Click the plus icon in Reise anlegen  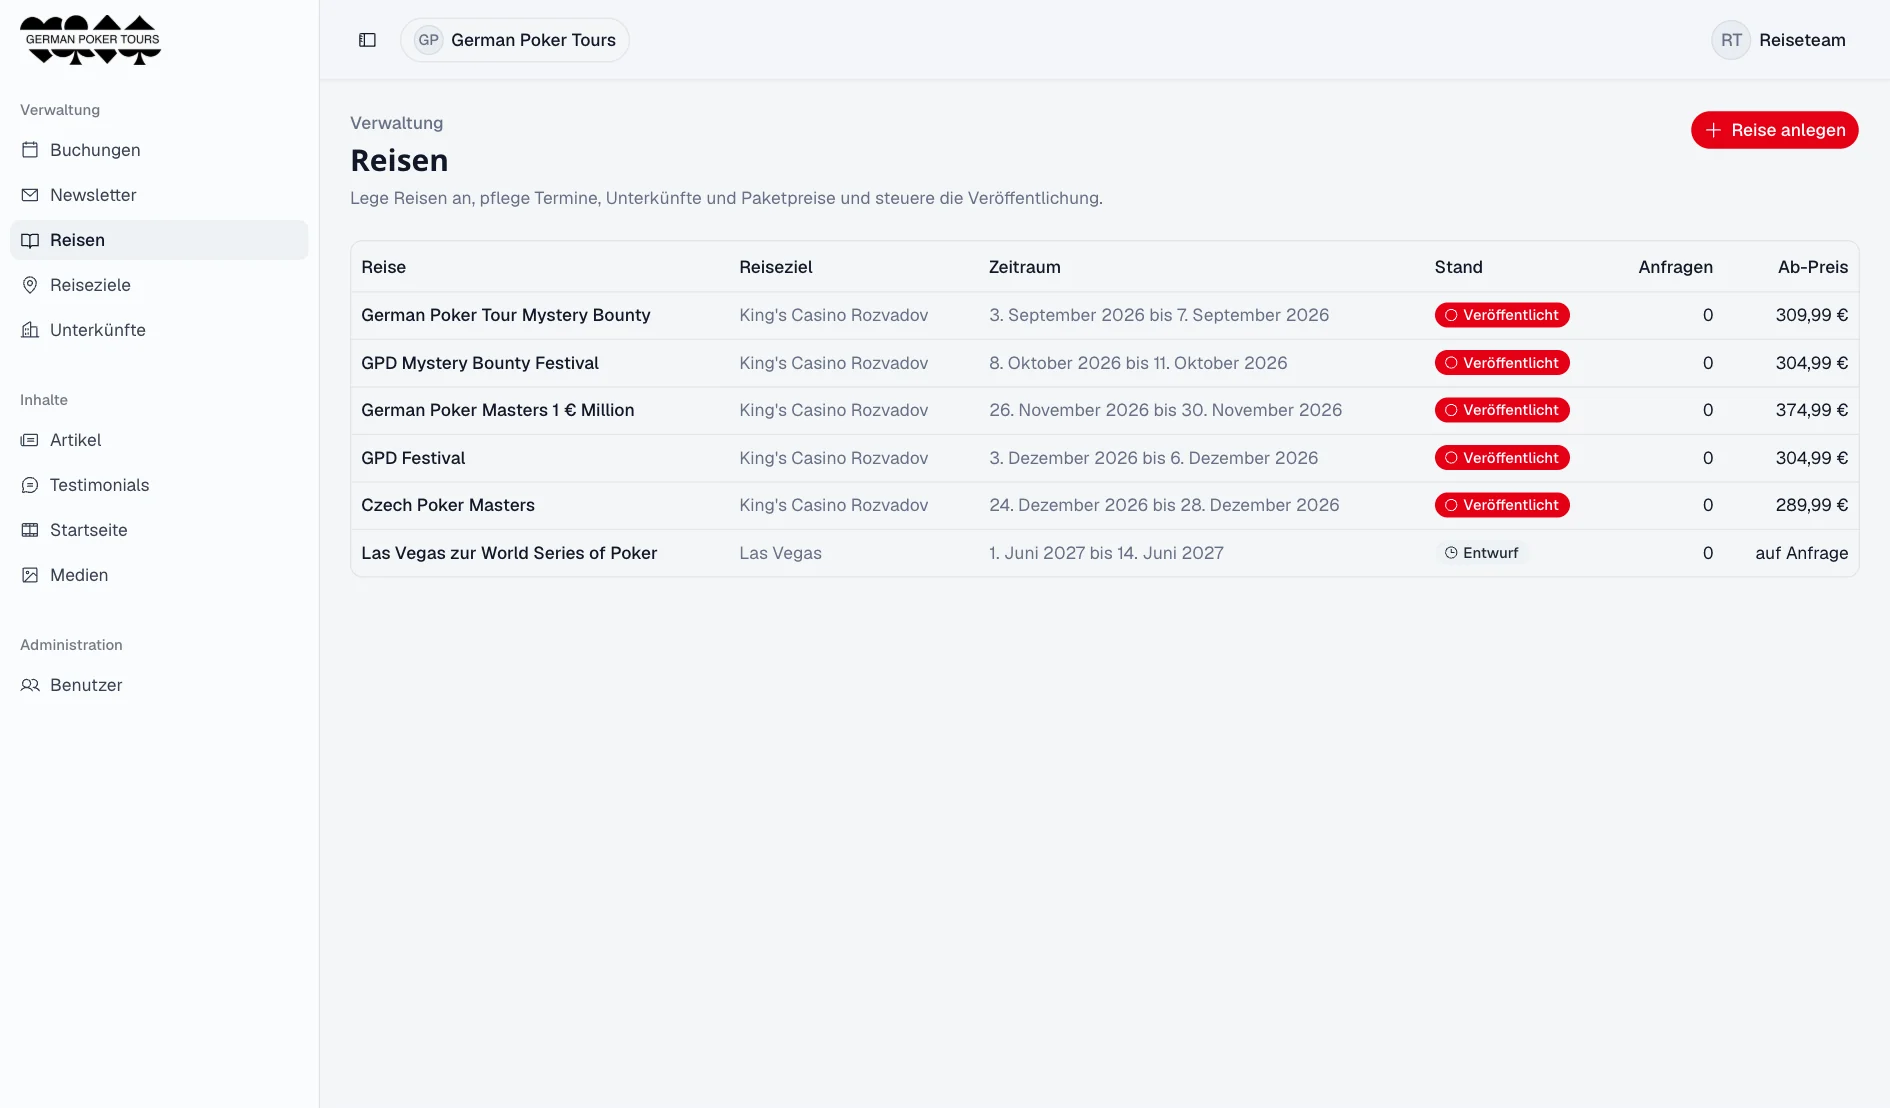click(1713, 130)
